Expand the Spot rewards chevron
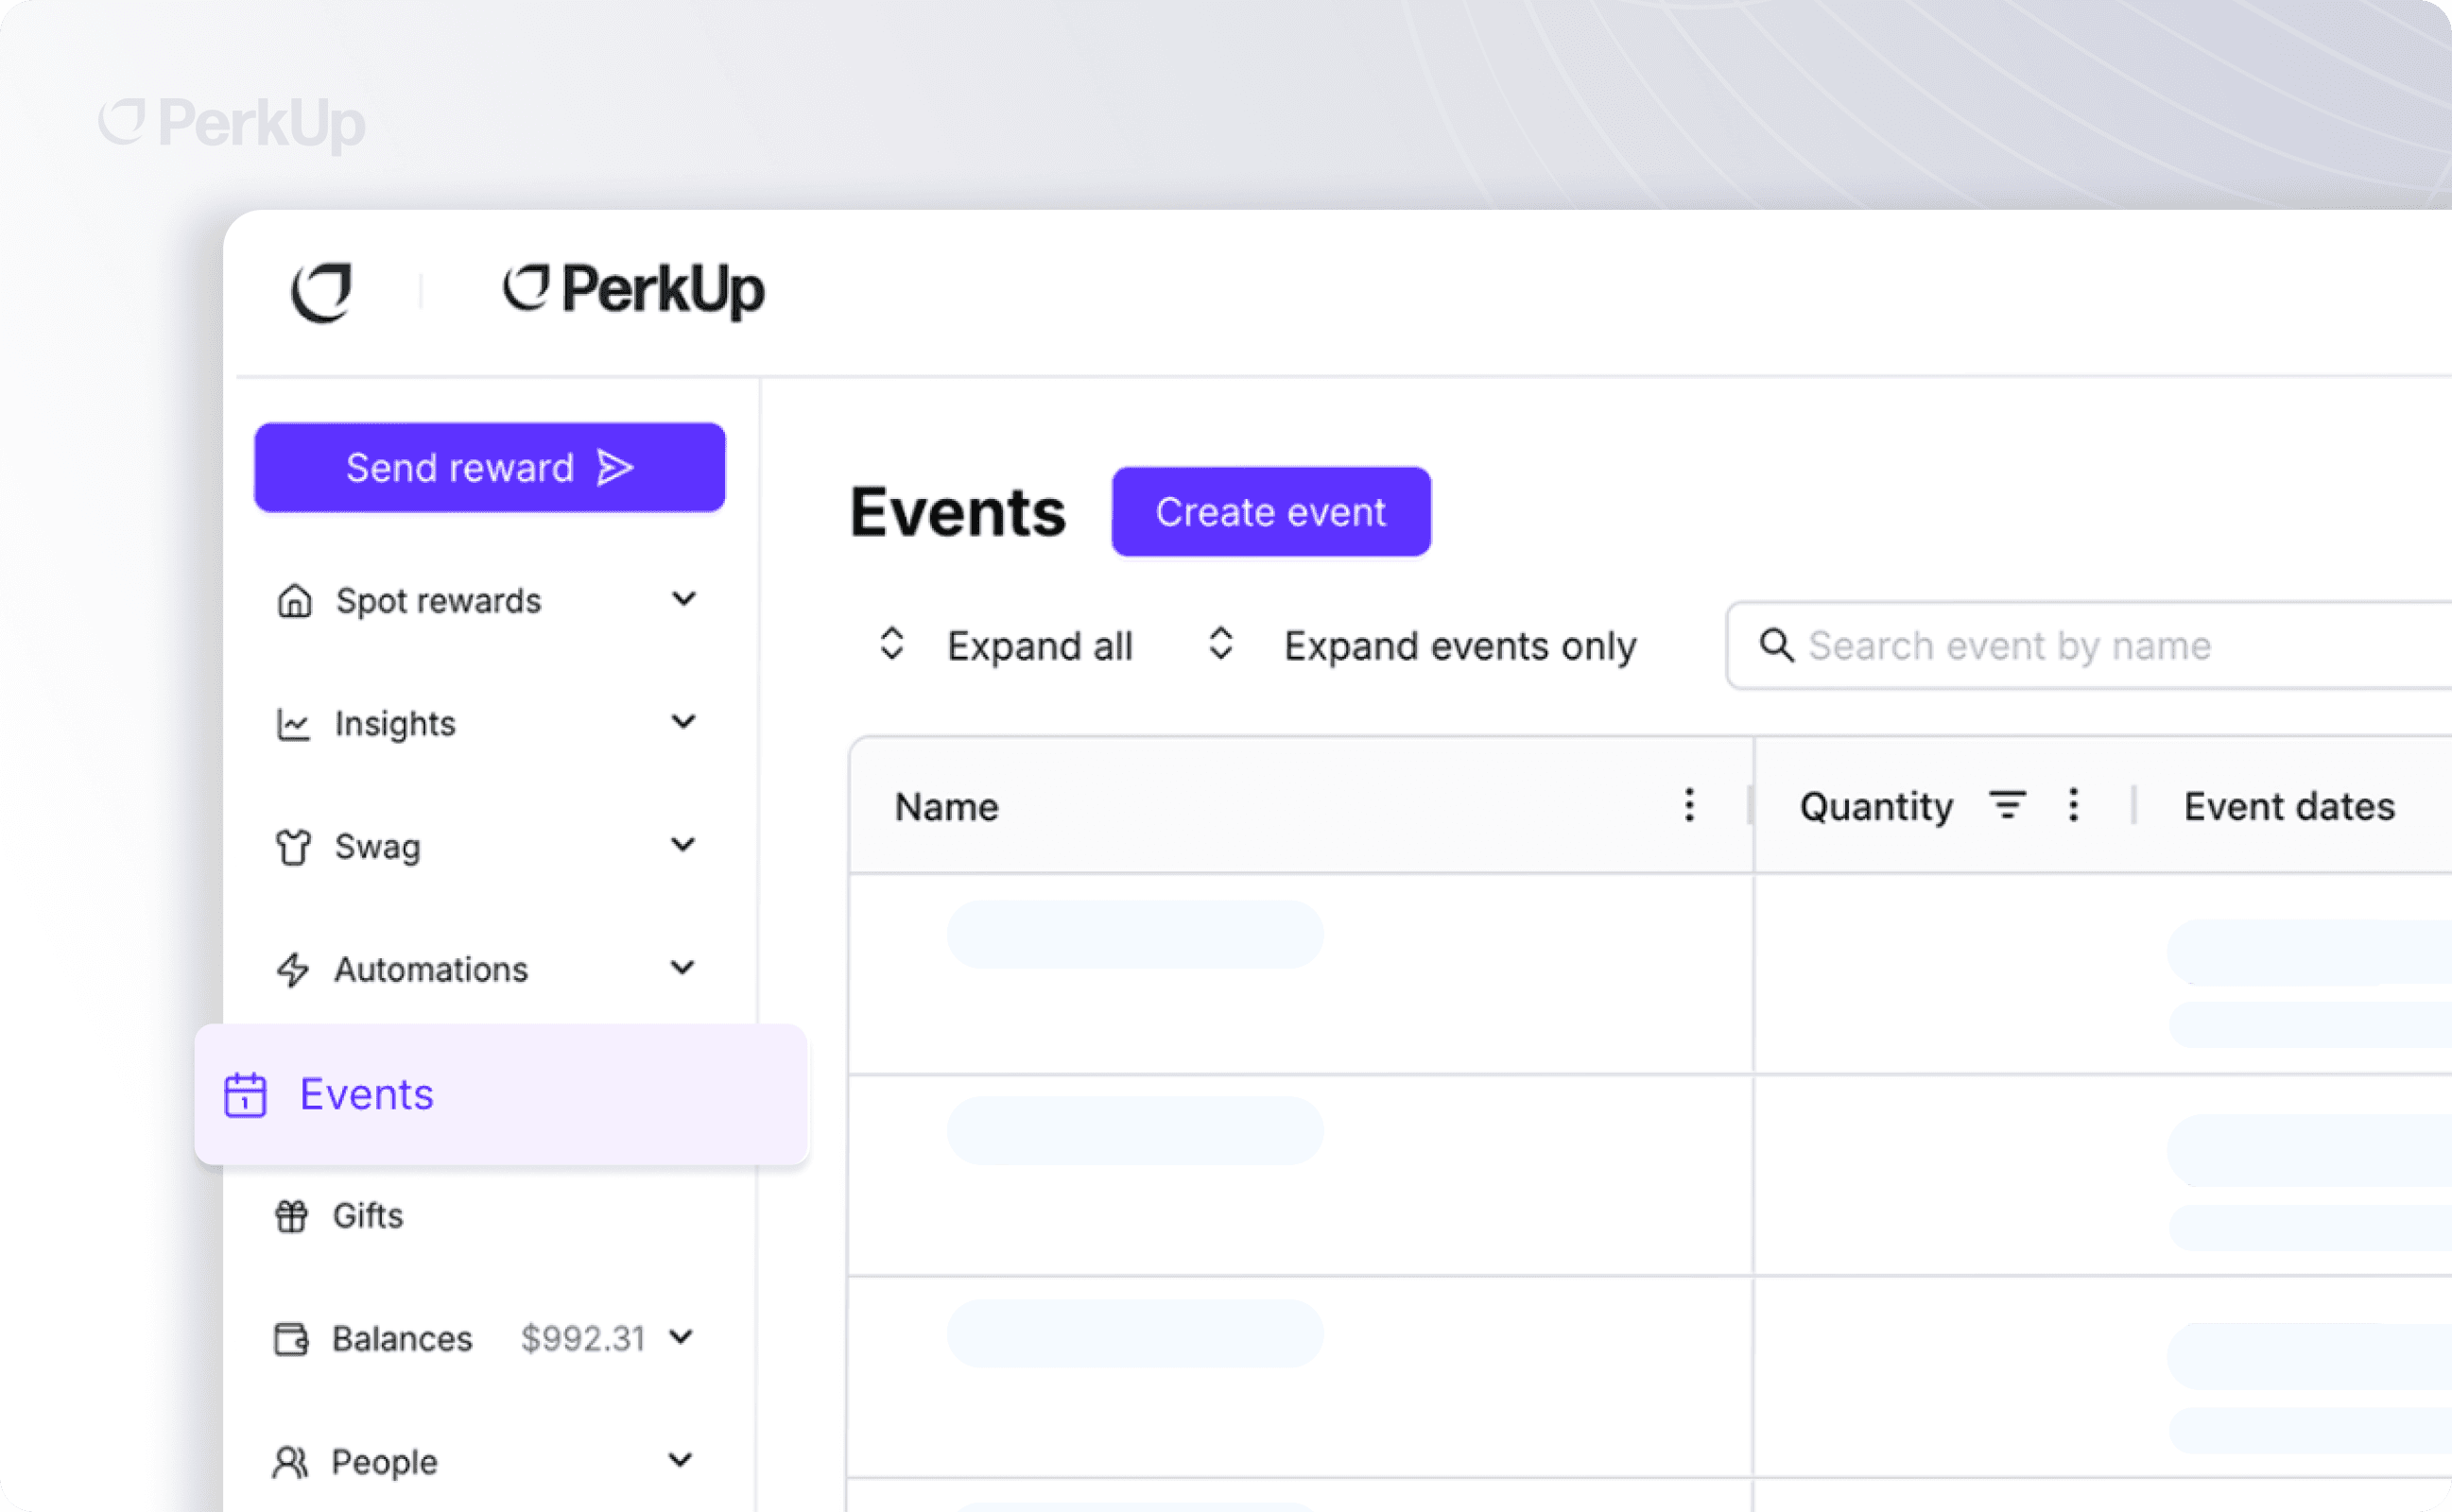This screenshot has width=2452, height=1512. pos(684,599)
